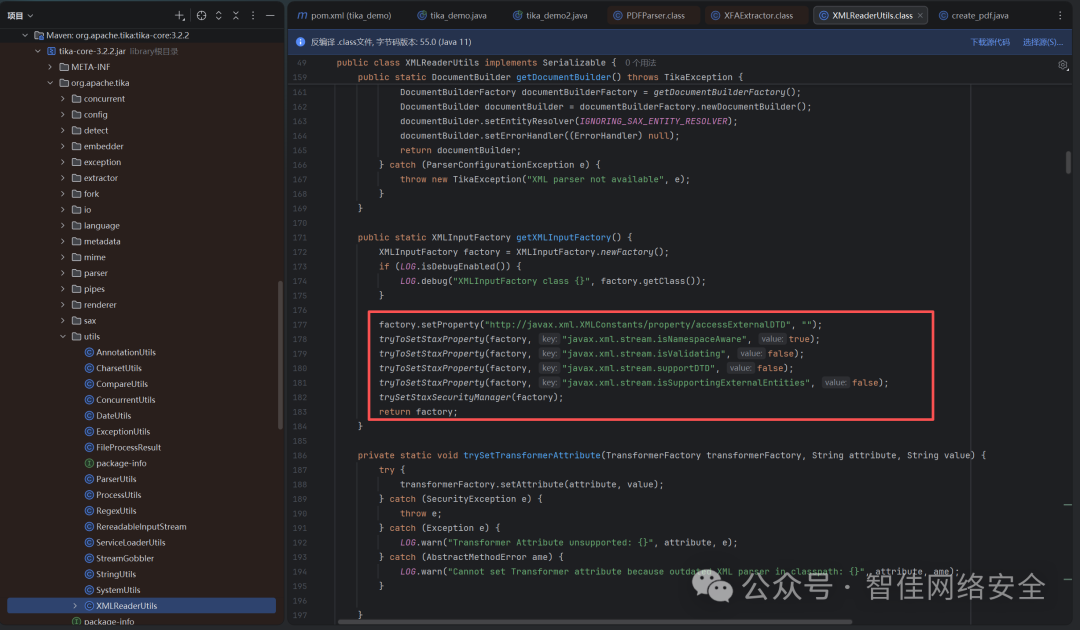Click the 下载源代码 link

989,42
